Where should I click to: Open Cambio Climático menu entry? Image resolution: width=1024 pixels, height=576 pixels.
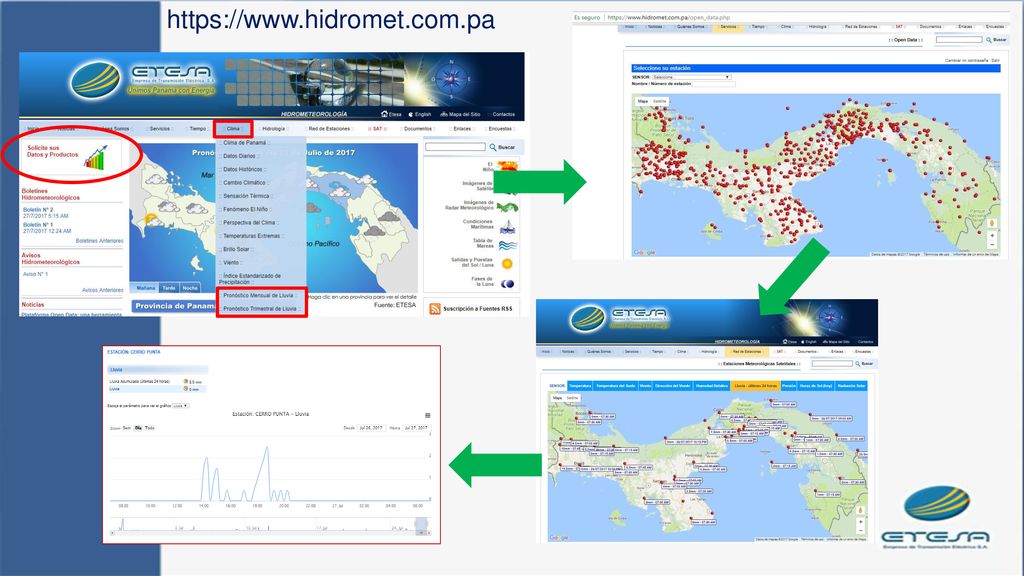[x=245, y=183]
